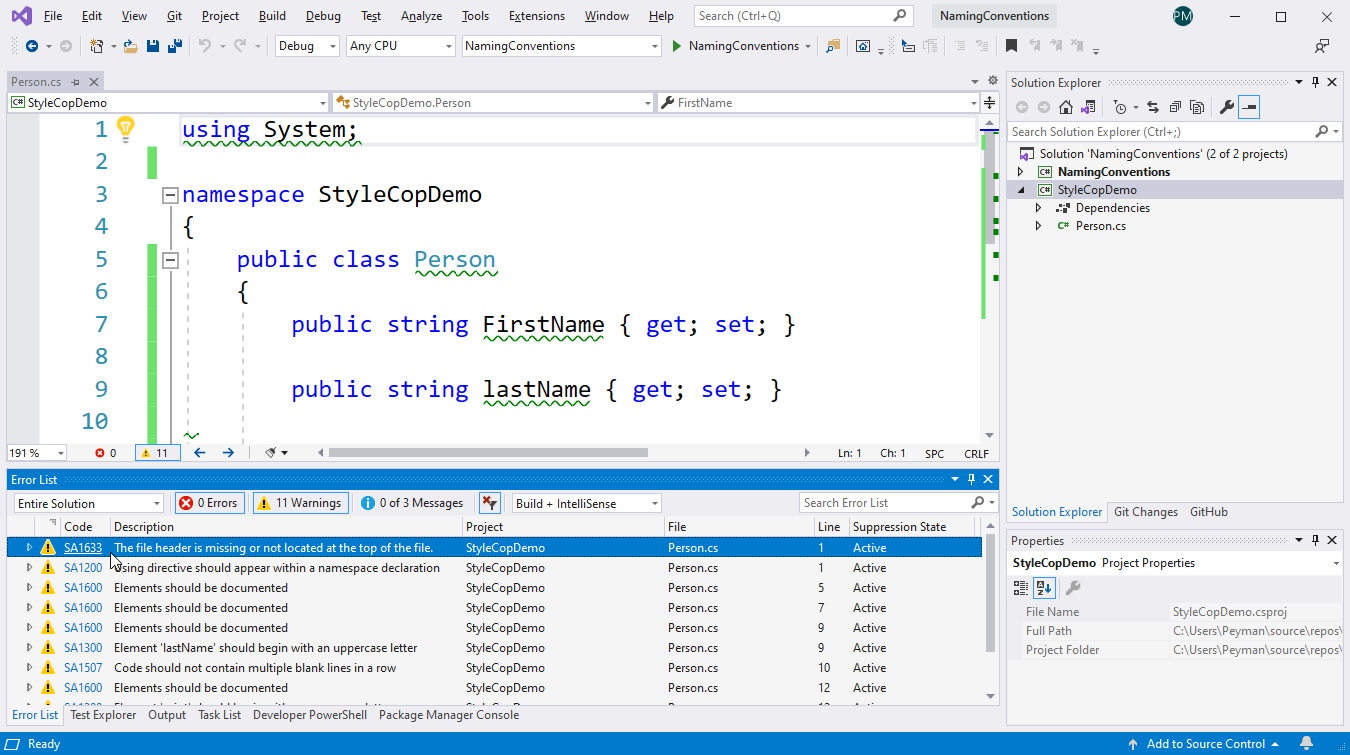Switch to the Git Changes tab
This screenshot has height=755, width=1350.
point(1146,512)
